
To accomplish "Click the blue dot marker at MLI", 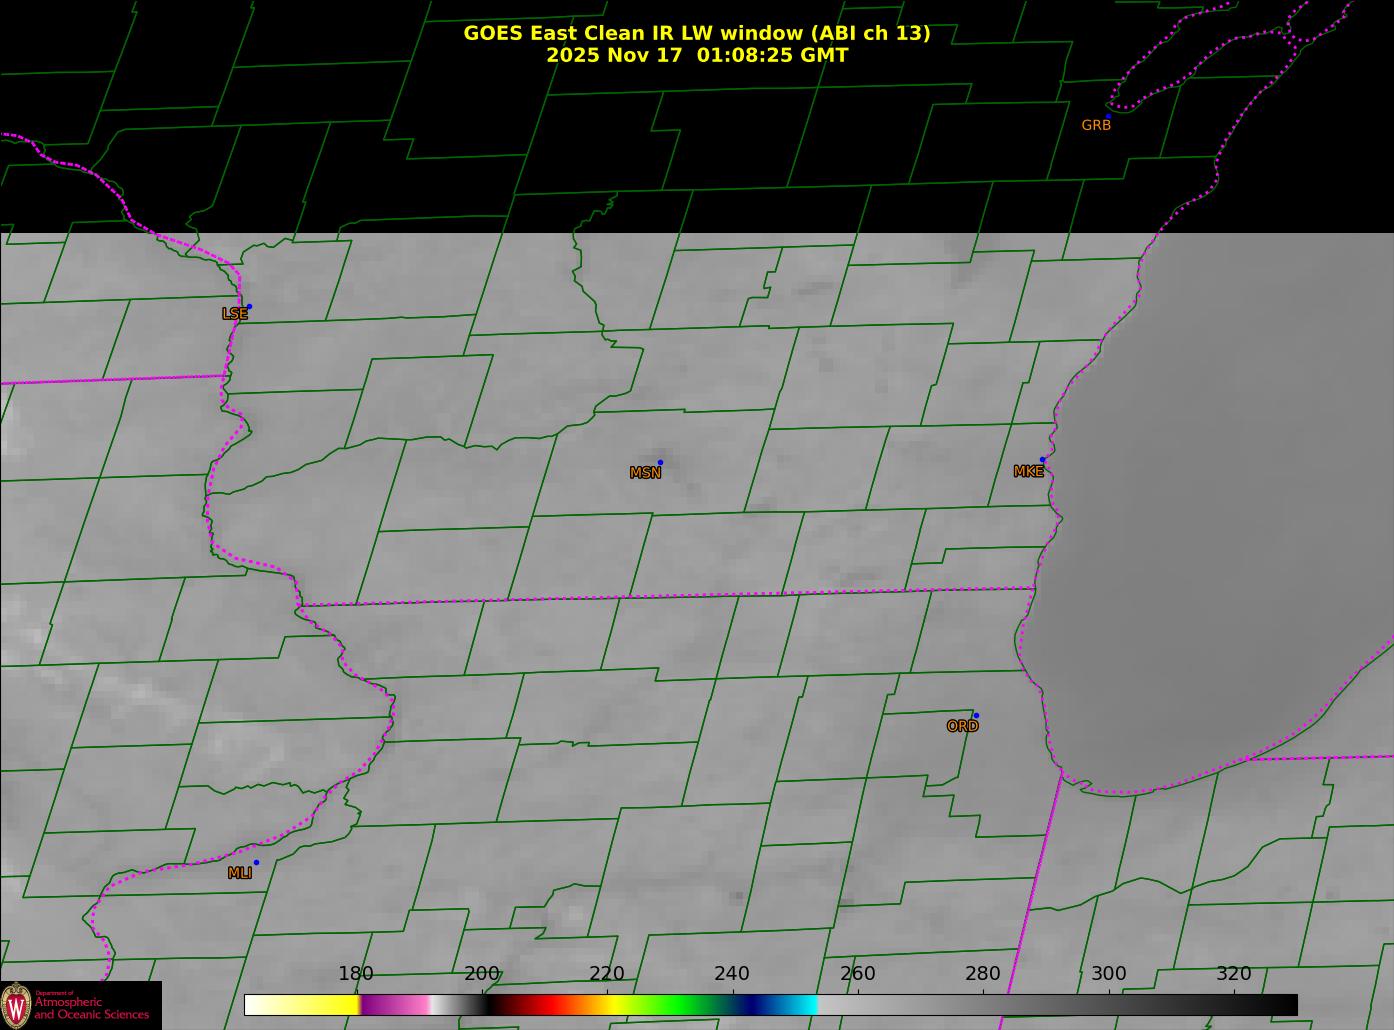I will (x=256, y=862).
